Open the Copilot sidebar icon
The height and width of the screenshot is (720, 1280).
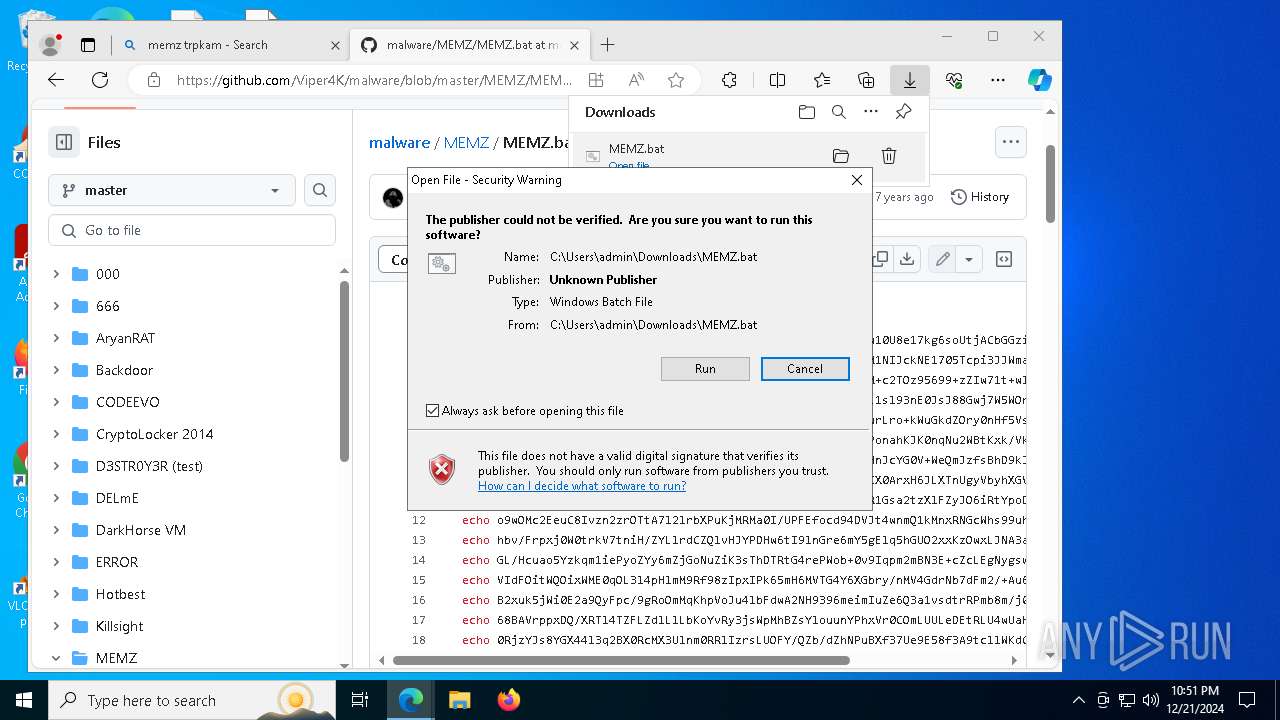[x=1040, y=80]
